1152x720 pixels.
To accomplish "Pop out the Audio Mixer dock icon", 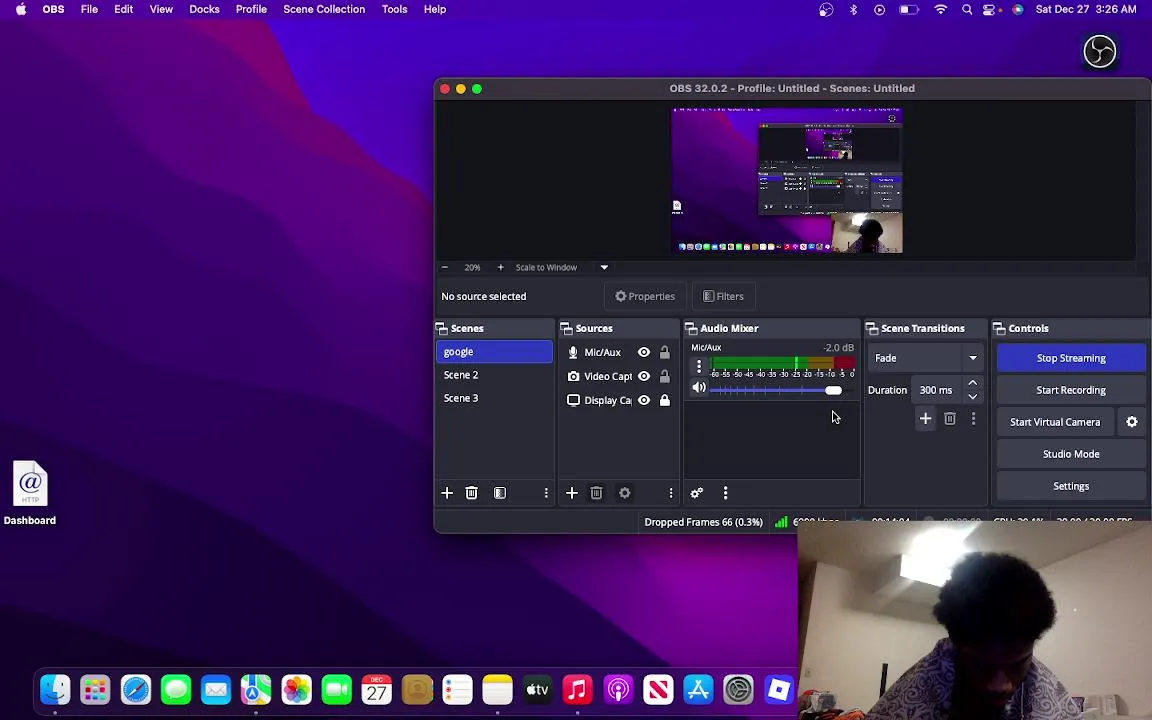I will click(691, 328).
